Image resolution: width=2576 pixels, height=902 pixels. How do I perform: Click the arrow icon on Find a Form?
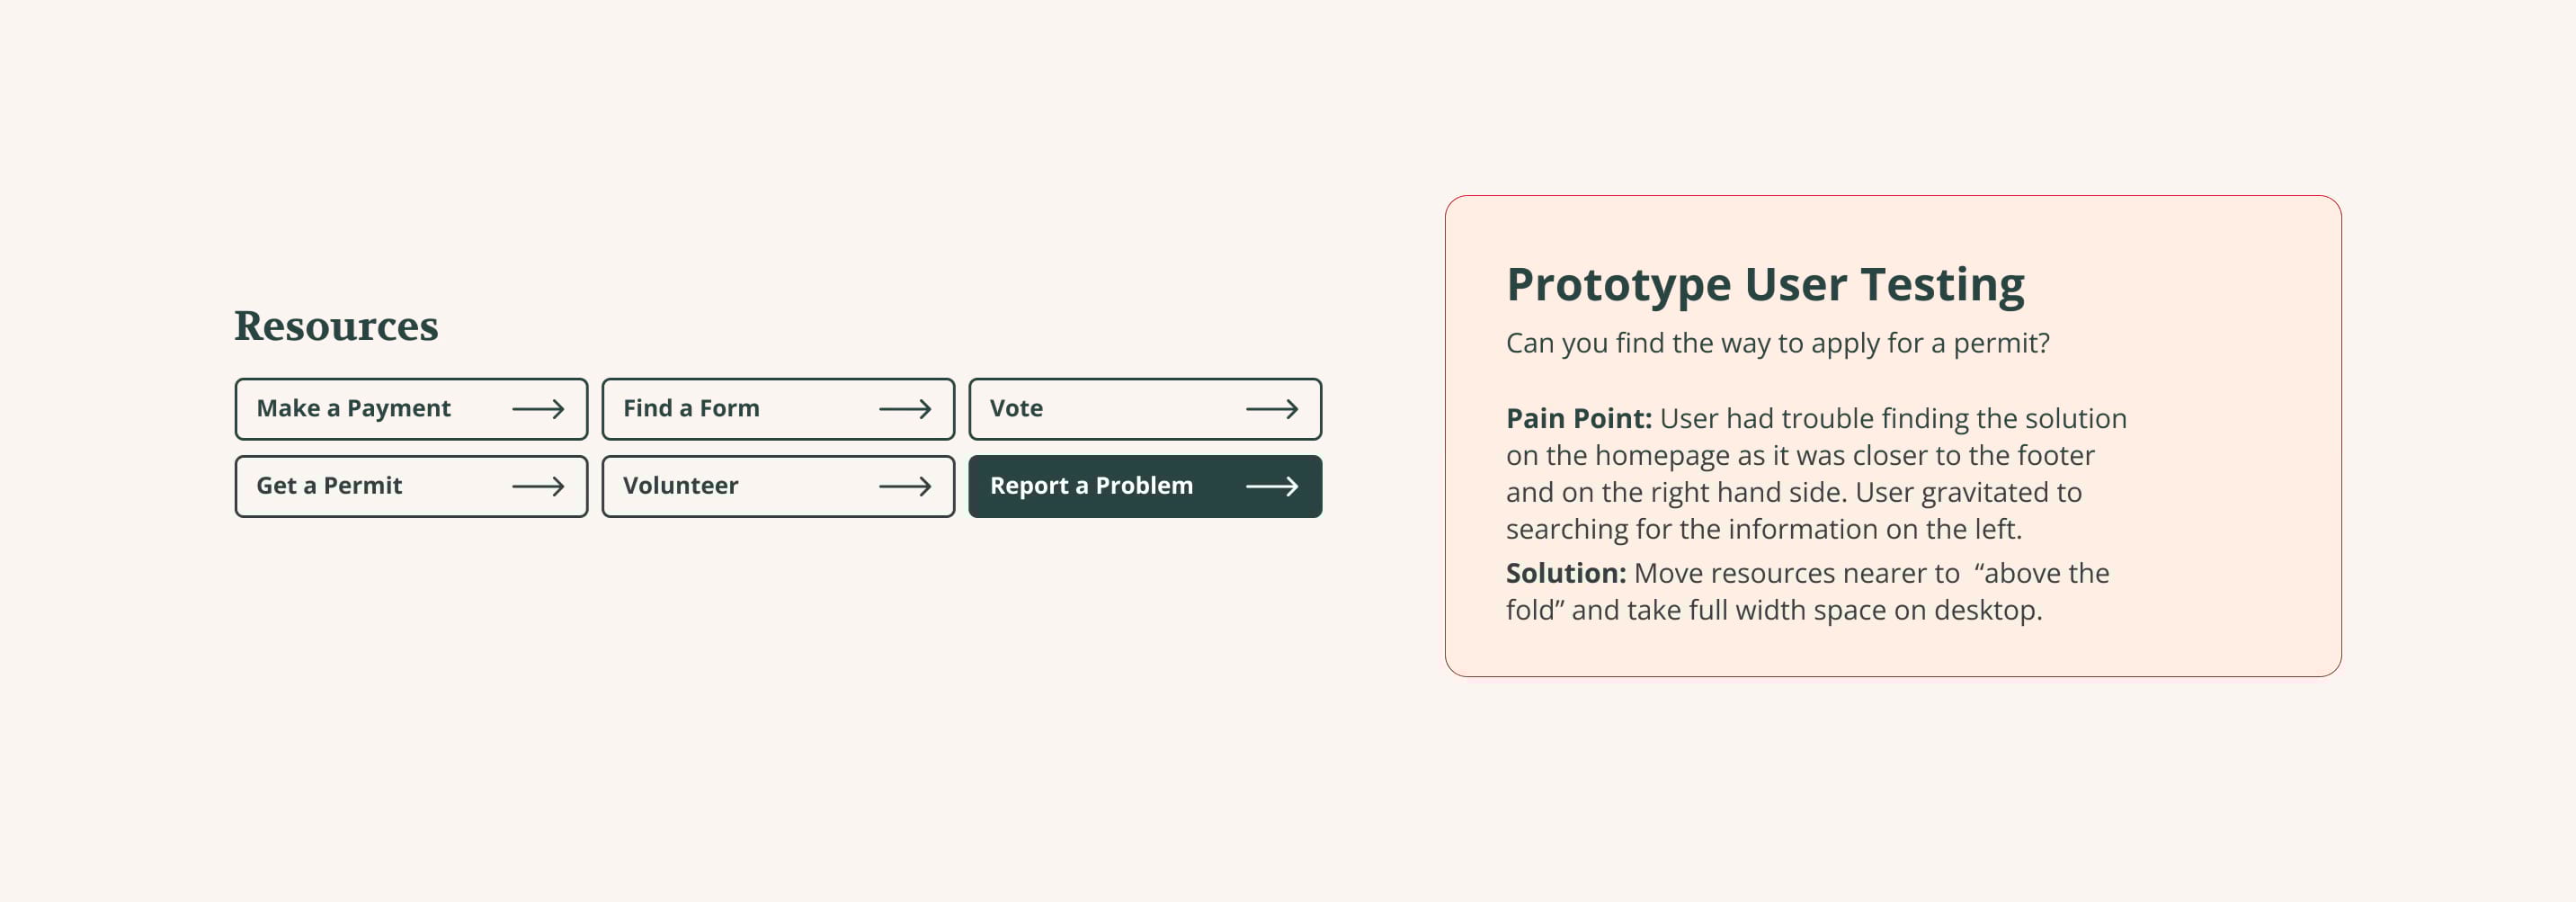(905, 409)
